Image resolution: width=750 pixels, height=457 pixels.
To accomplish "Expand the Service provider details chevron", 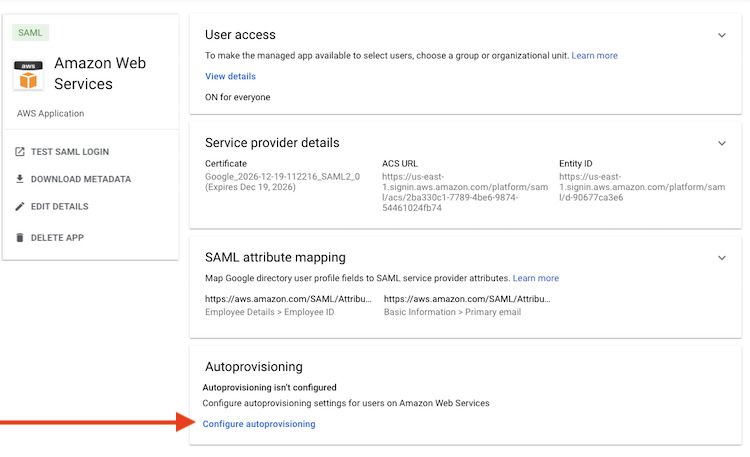I will pyautogui.click(x=722, y=143).
